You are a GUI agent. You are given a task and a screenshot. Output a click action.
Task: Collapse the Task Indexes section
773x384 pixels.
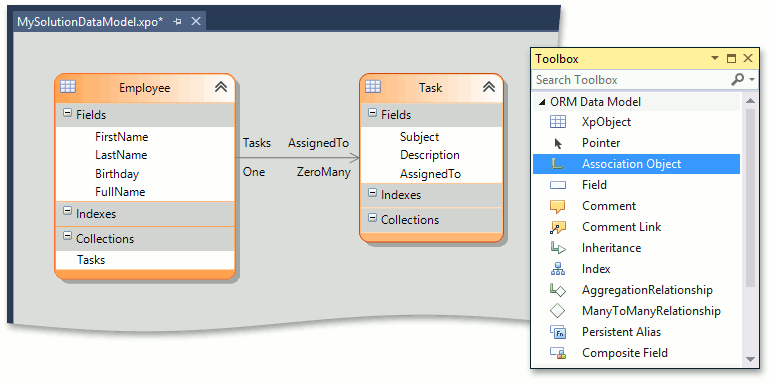point(372,193)
